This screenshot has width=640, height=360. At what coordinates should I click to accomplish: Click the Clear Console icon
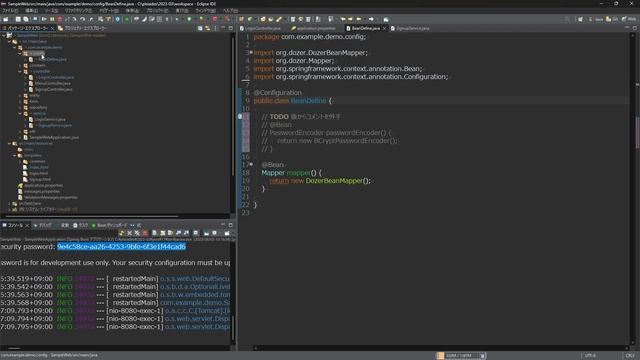[154, 233]
